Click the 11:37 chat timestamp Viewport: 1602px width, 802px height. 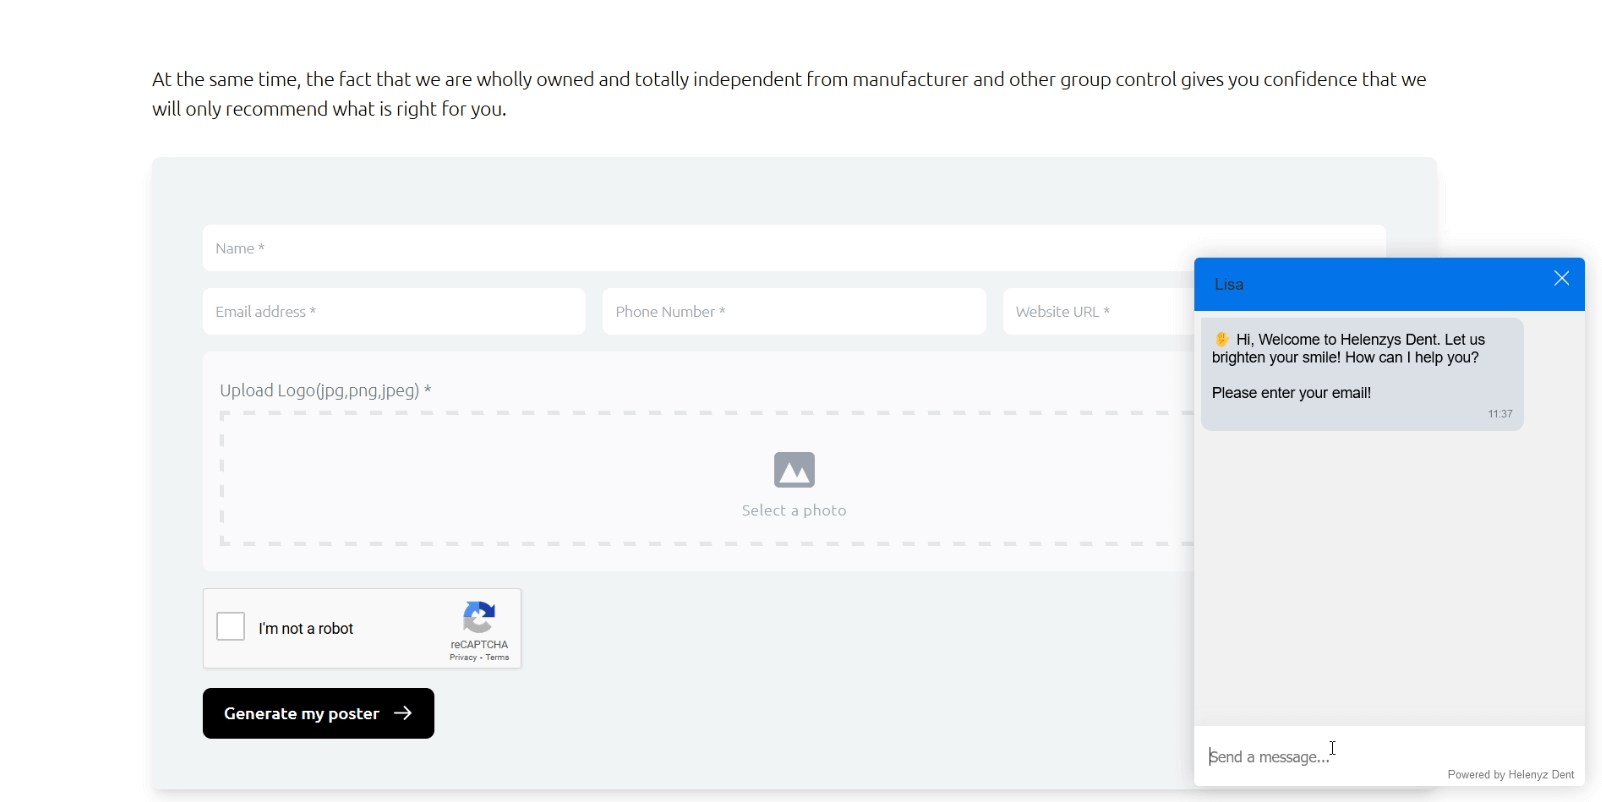coord(1500,414)
